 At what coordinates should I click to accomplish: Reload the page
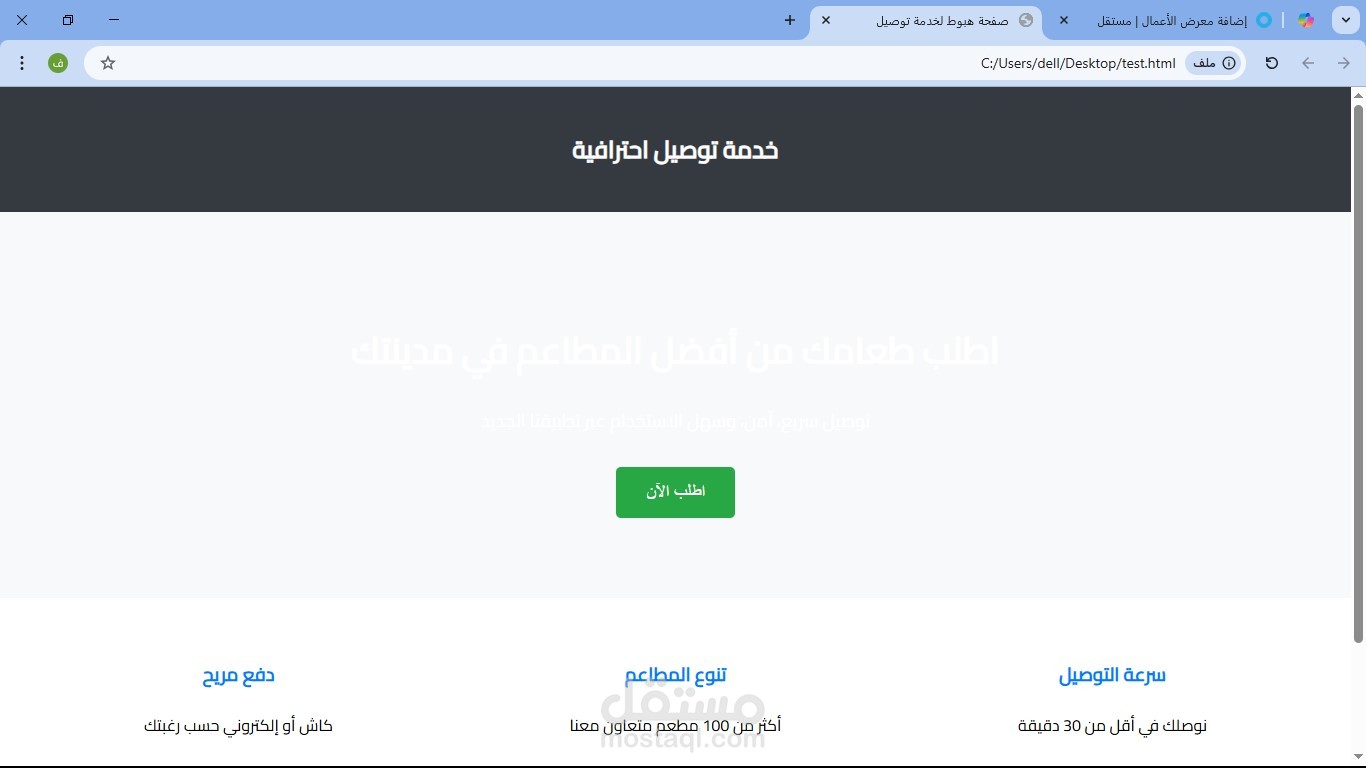1272,63
